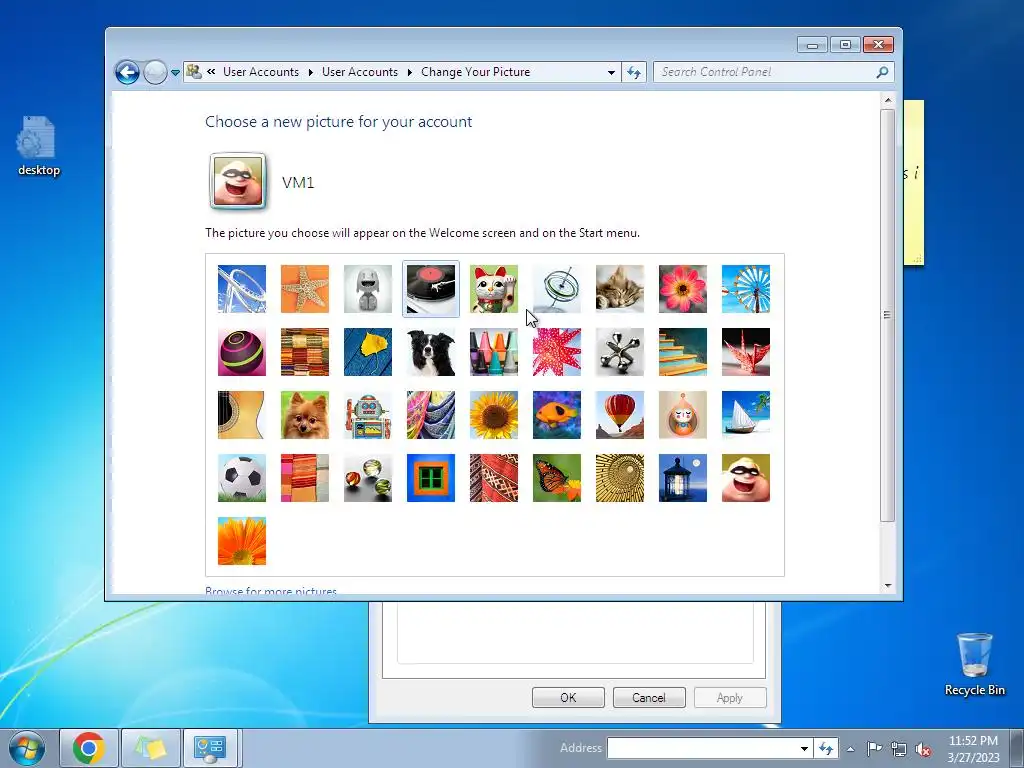Screen dimensions: 1024x768
Task: Select the roller coaster account picture
Action: pos(242,289)
